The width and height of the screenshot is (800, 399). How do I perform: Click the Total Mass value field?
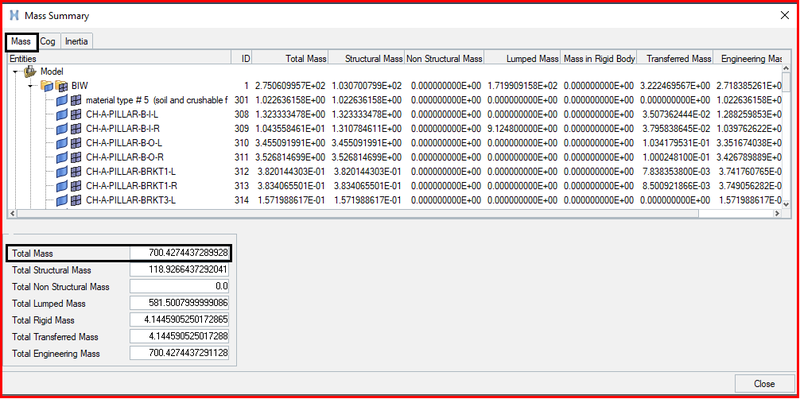pos(180,253)
